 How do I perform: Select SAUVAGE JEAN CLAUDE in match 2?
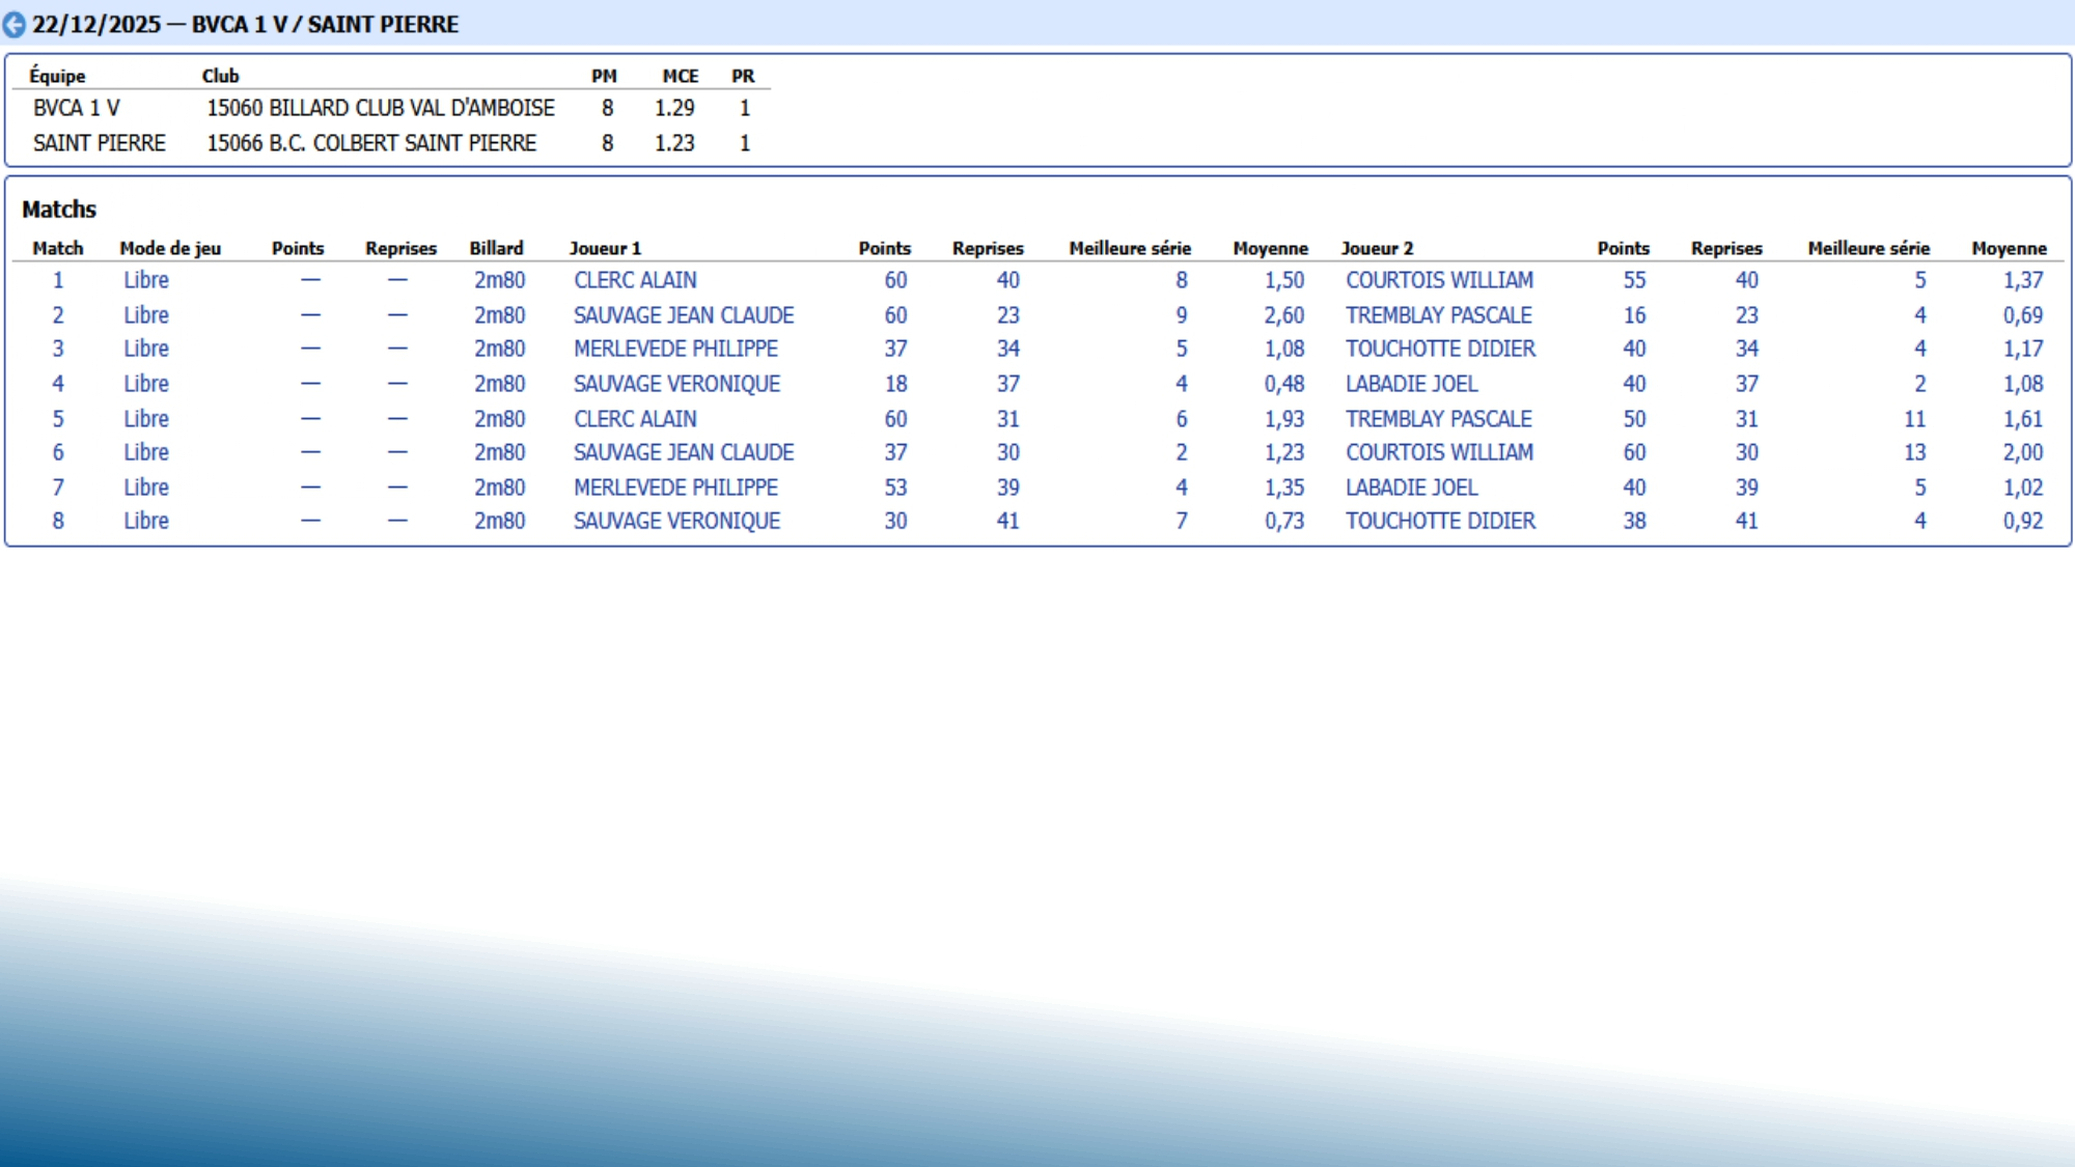[x=683, y=316]
